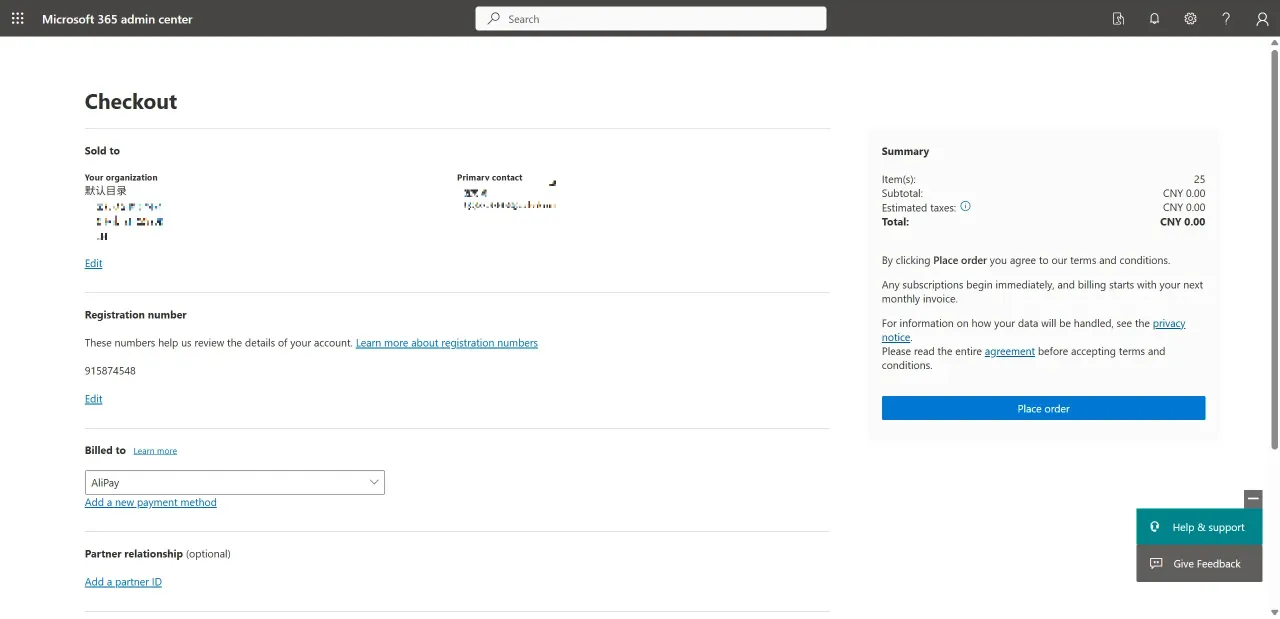The width and height of the screenshot is (1280, 619).
Task: Click the item count 25 in Summary
Action: pyautogui.click(x=1199, y=180)
